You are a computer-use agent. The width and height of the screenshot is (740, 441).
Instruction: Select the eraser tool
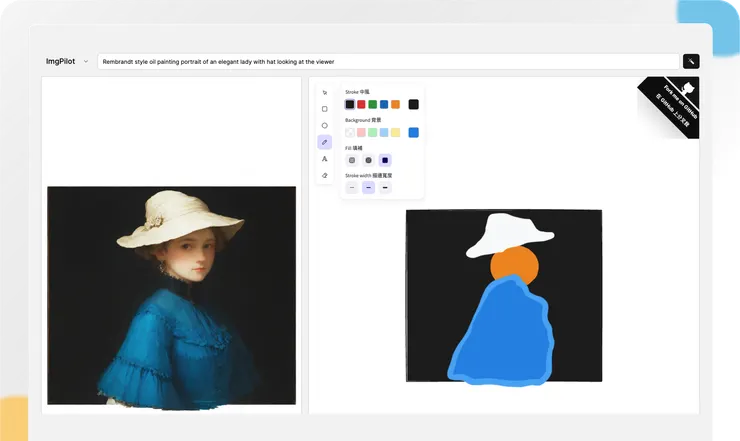click(324, 176)
